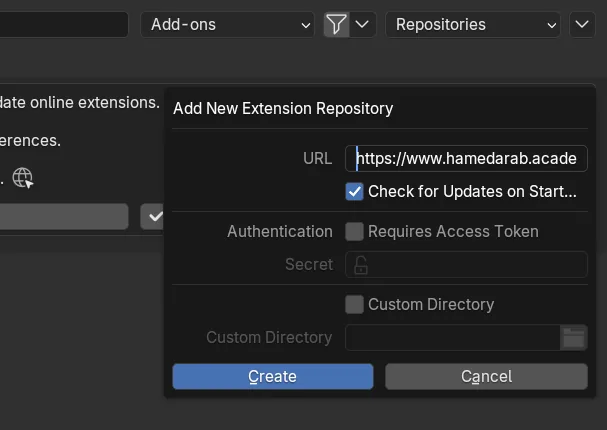This screenshot has width=607, height=430.
Task: Click the search field at top left
Action: pyautogui.click(x=64, y=24)
